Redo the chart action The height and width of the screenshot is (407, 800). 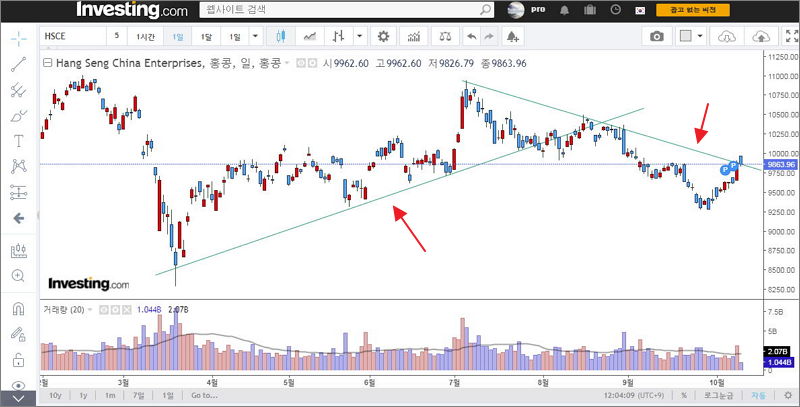tap(488, 36)
